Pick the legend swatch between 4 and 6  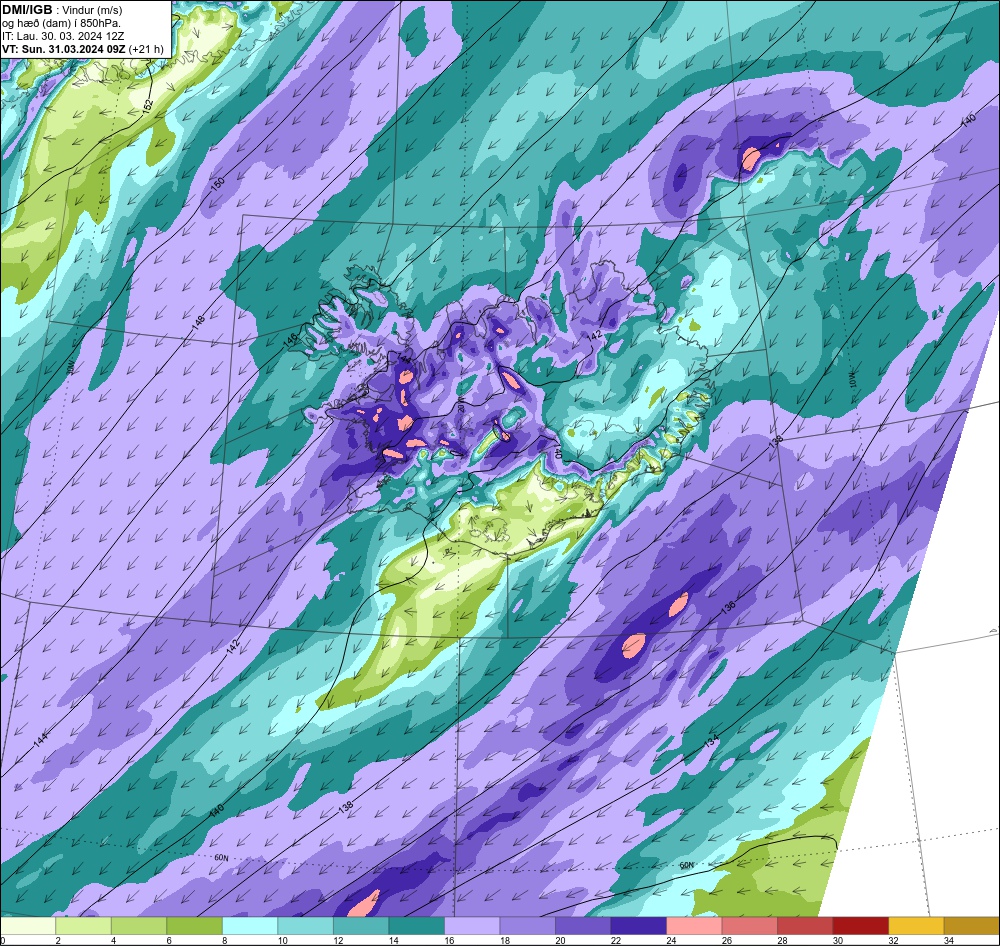(139, 926)
